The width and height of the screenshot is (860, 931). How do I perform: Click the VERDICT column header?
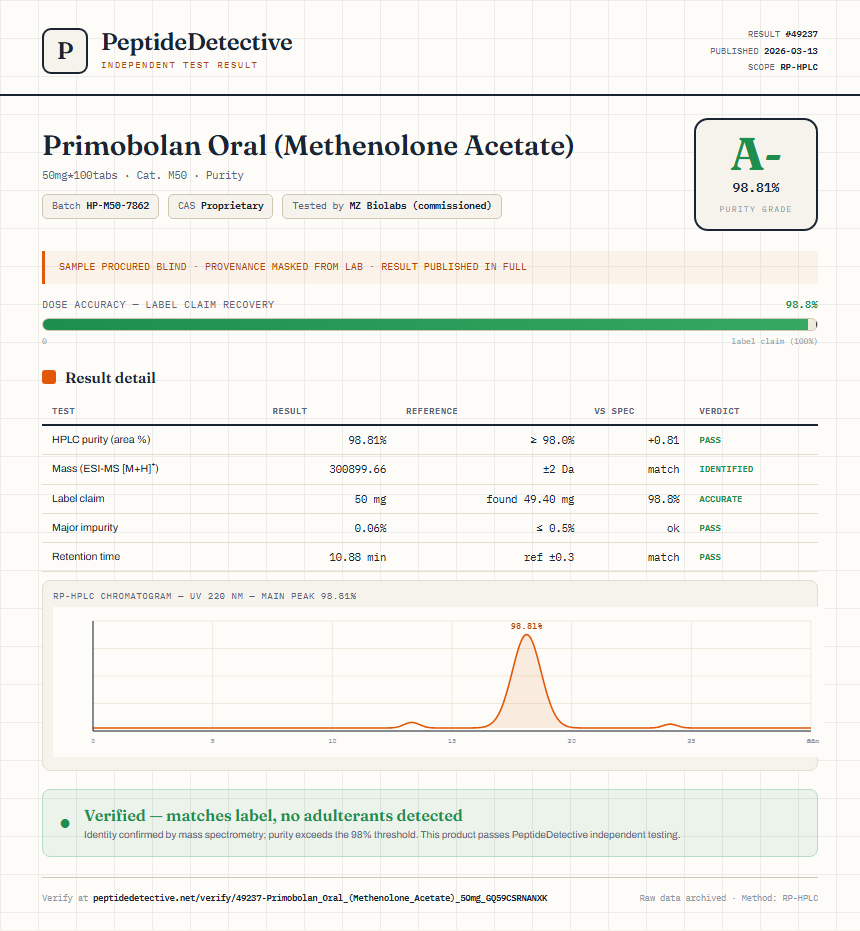tap(719, 411)
